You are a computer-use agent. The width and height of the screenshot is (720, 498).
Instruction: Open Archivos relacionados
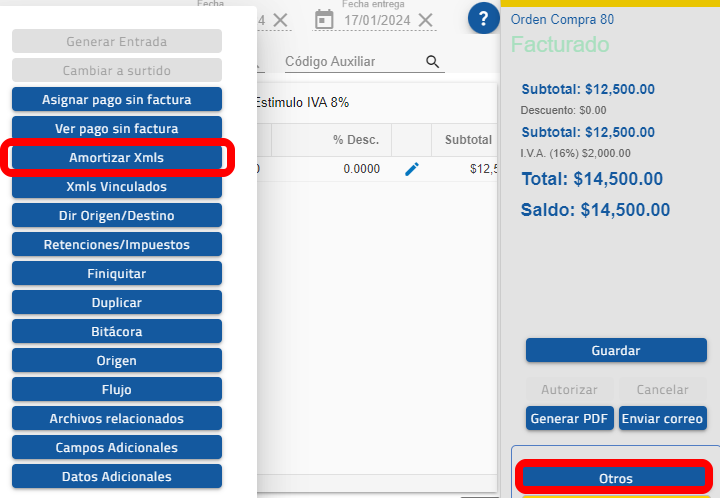pyautogui.click(x=117, y=419)
